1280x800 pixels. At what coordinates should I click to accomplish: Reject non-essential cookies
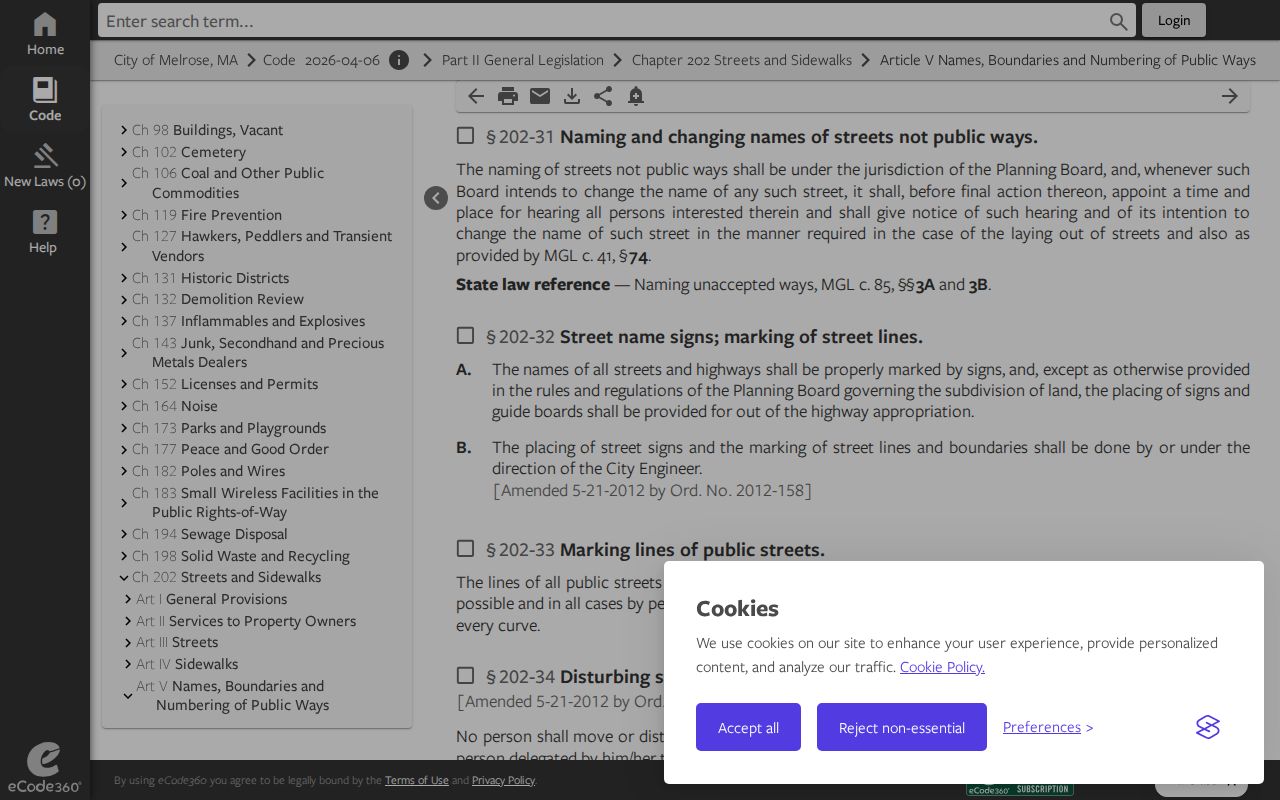pyautogui.click(x=902, y=727)
